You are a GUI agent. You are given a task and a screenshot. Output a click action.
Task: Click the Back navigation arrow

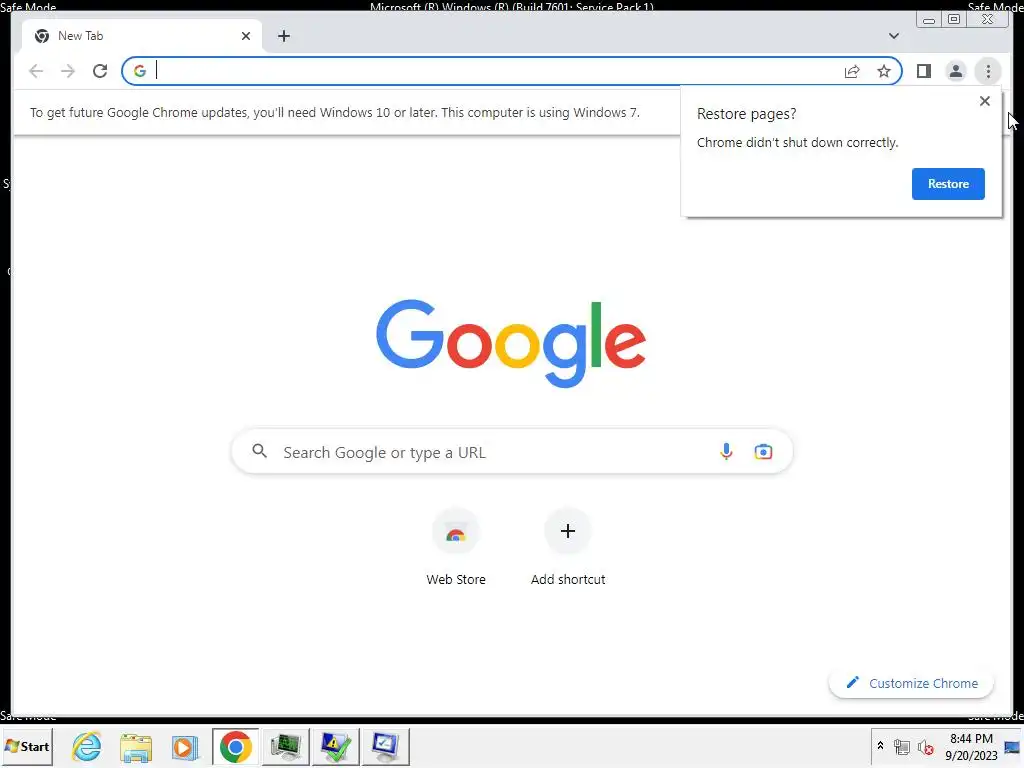click(36, 71)
